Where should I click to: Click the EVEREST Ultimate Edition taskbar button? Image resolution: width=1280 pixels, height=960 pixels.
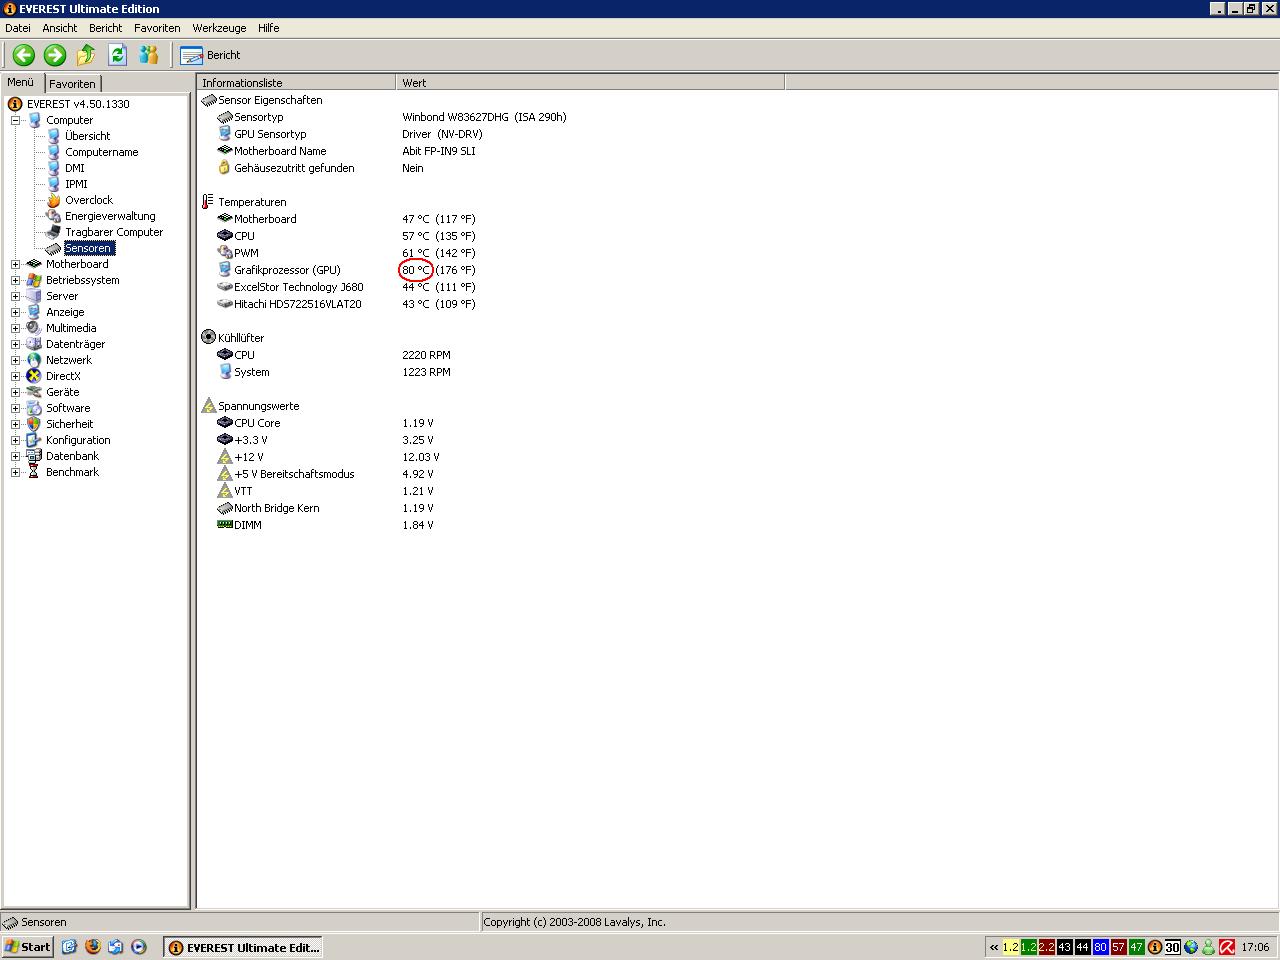[x=244, y=947]
